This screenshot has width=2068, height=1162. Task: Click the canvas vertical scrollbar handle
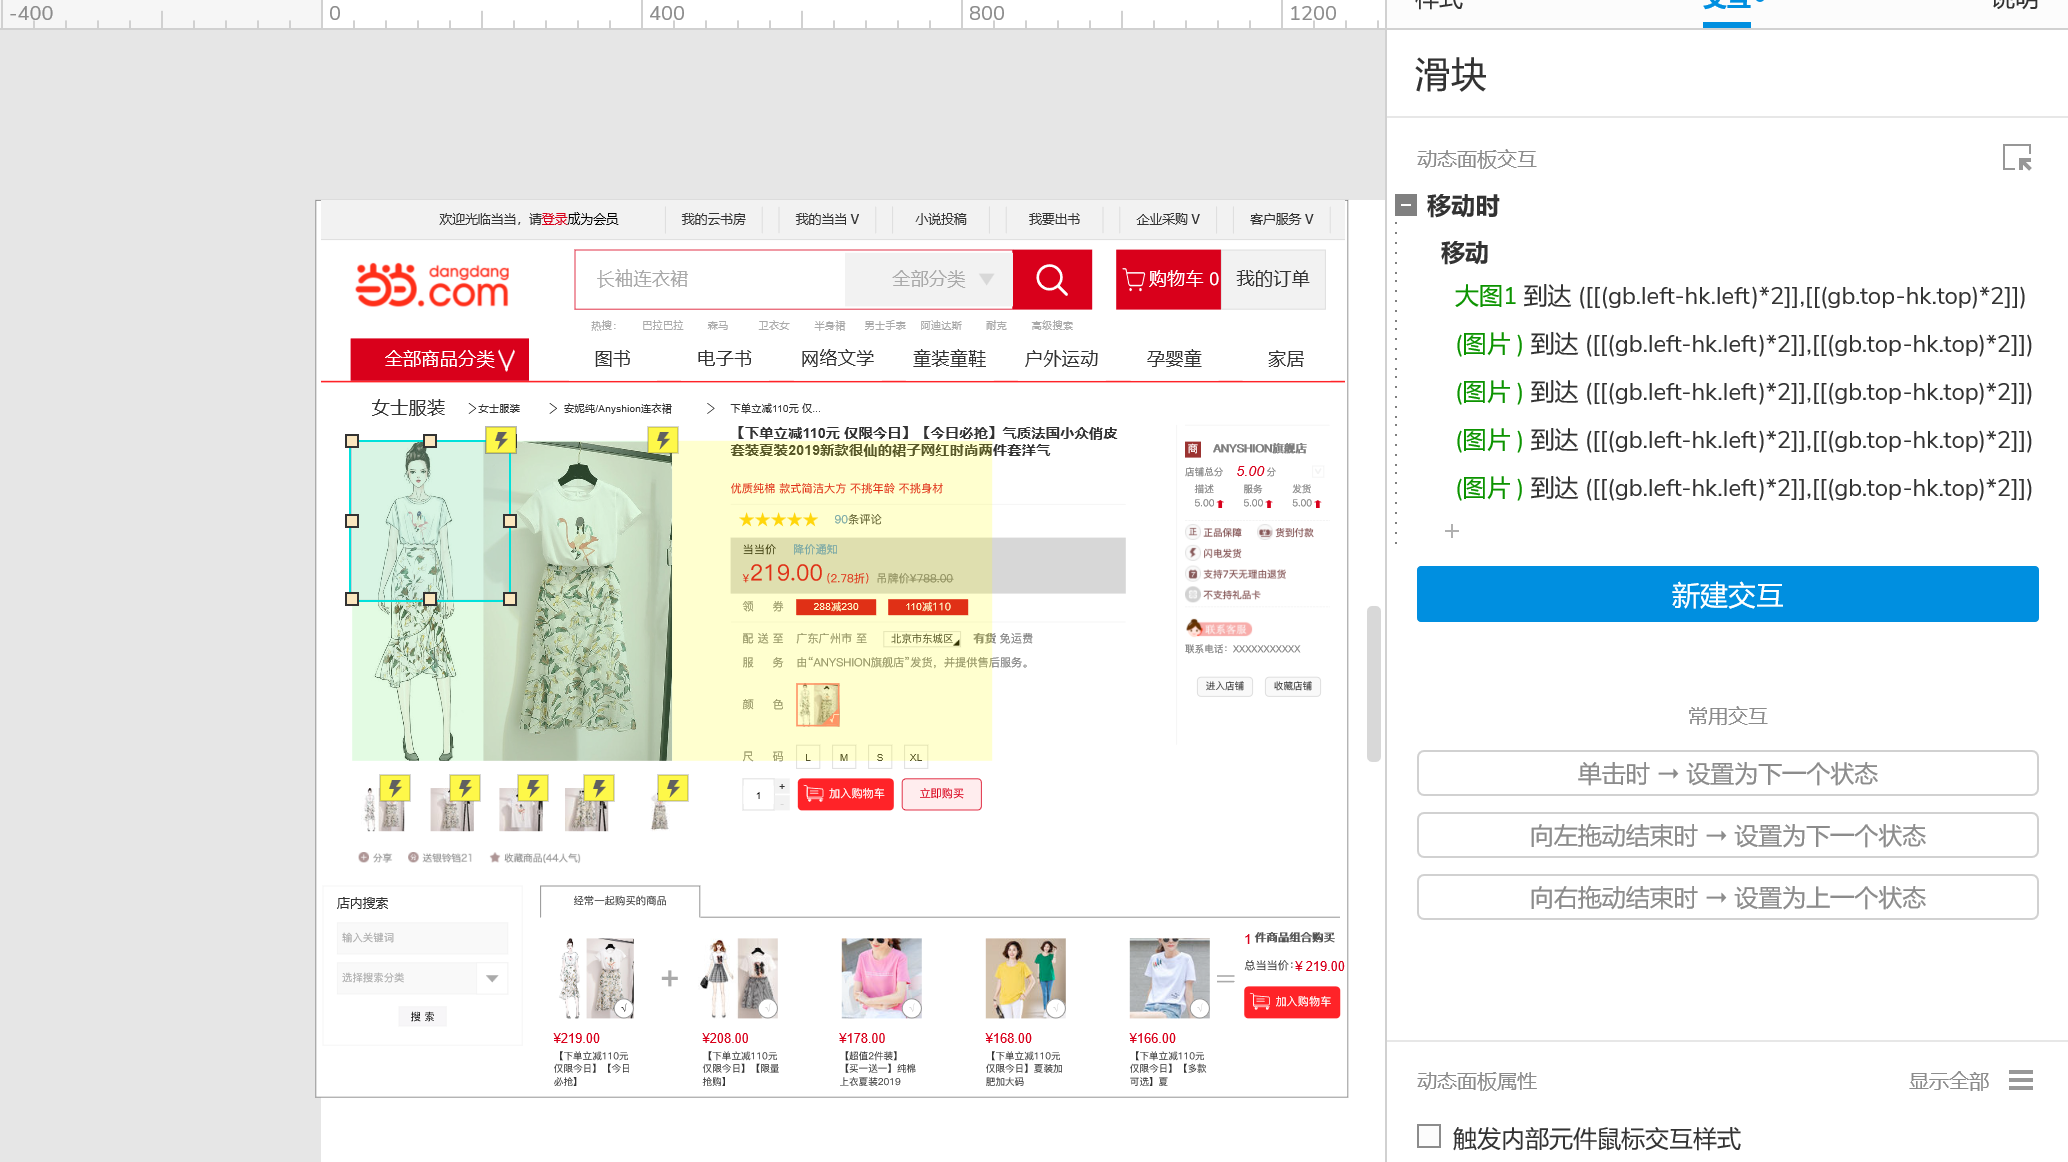point(1374,684)
